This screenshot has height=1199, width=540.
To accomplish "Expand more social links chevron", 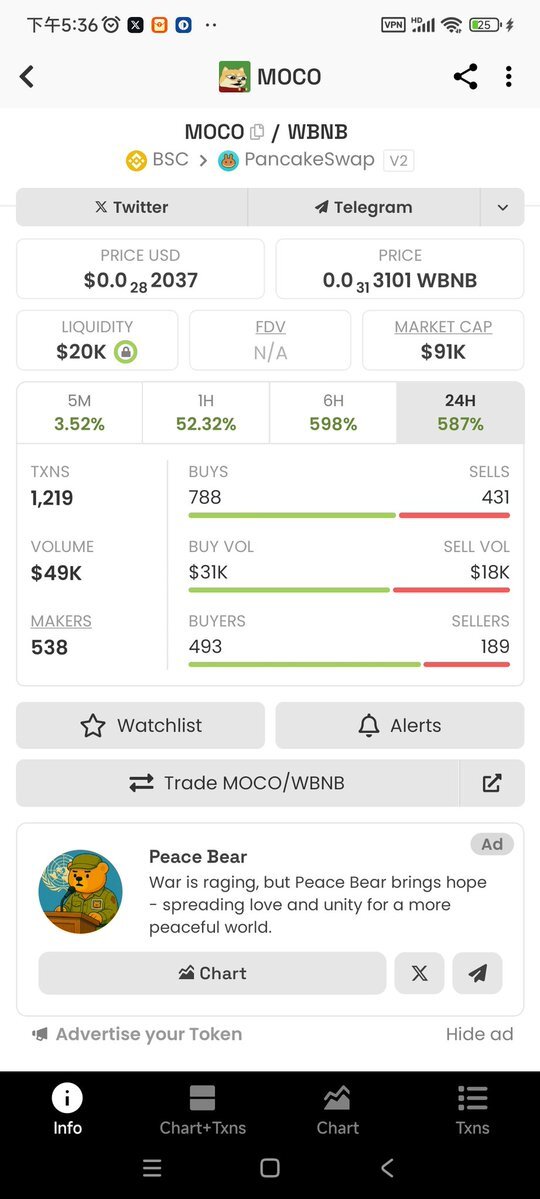I will [503, 207].
